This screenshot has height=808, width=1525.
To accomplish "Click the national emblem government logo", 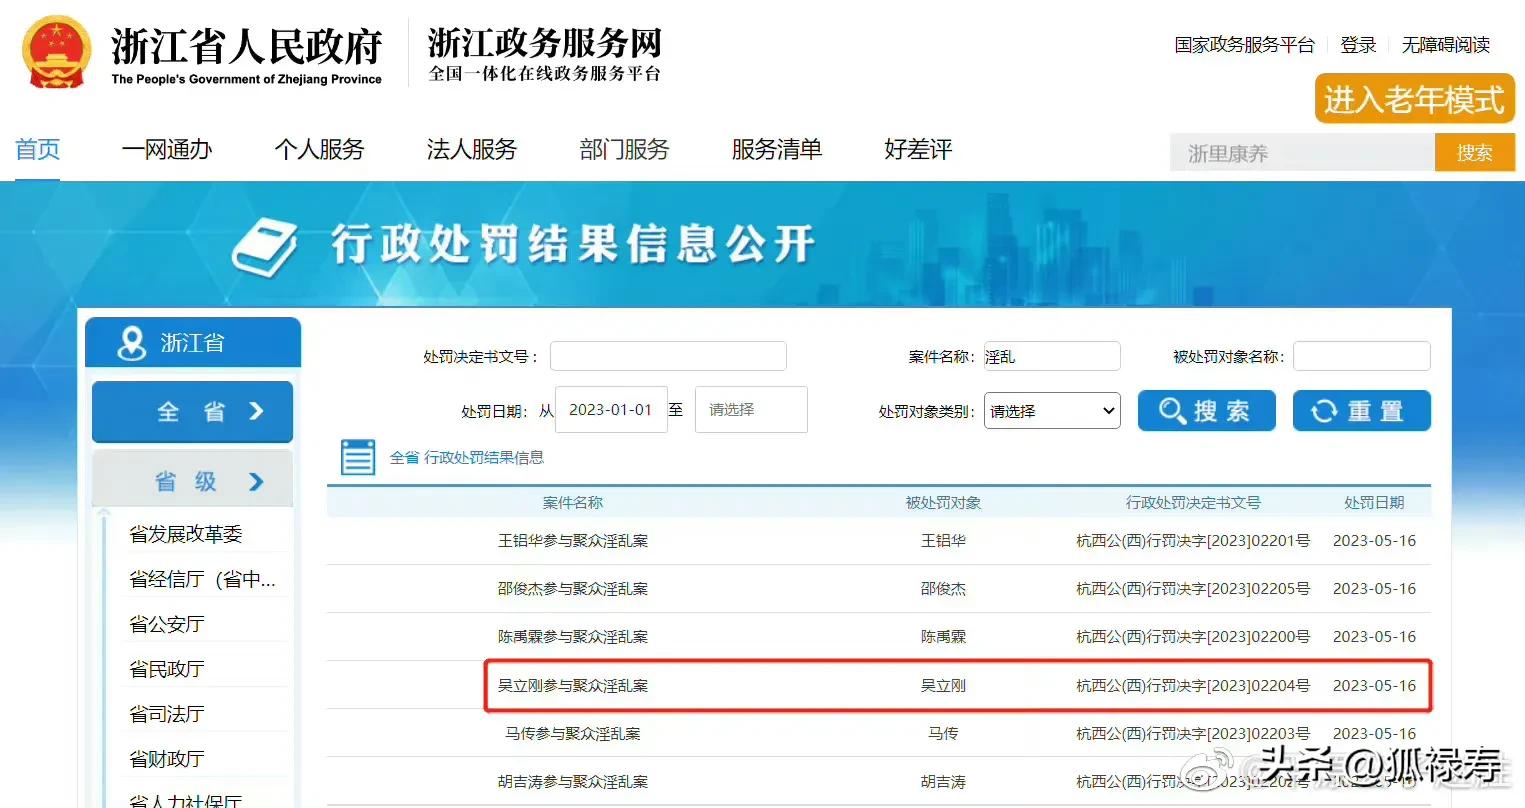I will coord(56,49).
